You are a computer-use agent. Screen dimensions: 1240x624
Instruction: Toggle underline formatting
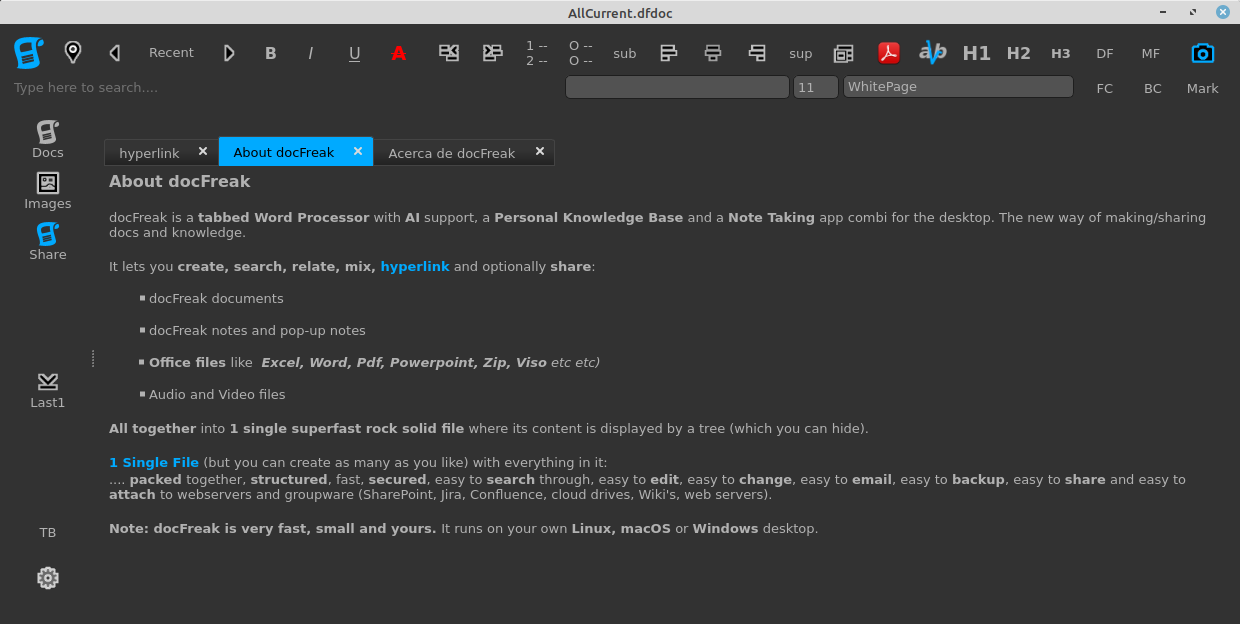354,54
